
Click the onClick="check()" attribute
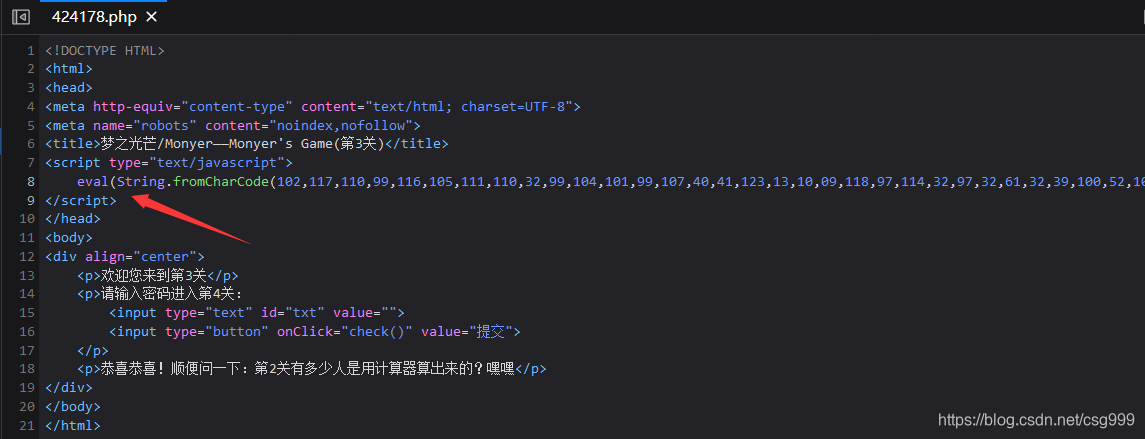345,332
